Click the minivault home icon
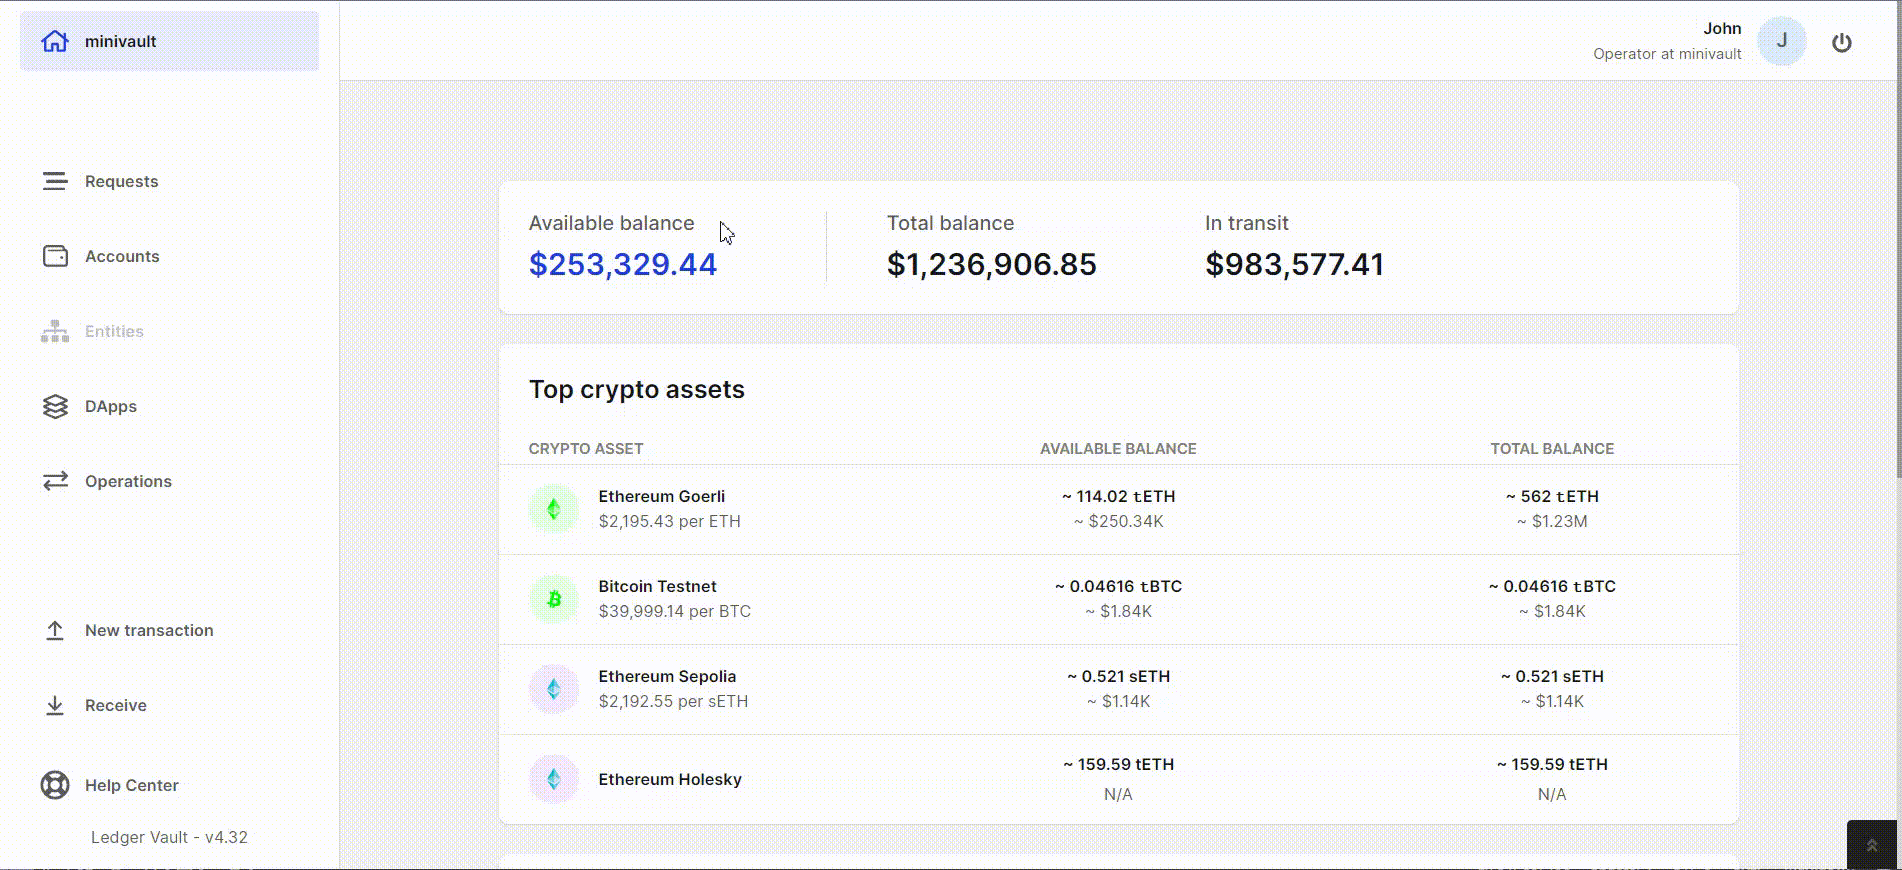The width and height of the screenshot is (1902, 870). pos(55,41)
